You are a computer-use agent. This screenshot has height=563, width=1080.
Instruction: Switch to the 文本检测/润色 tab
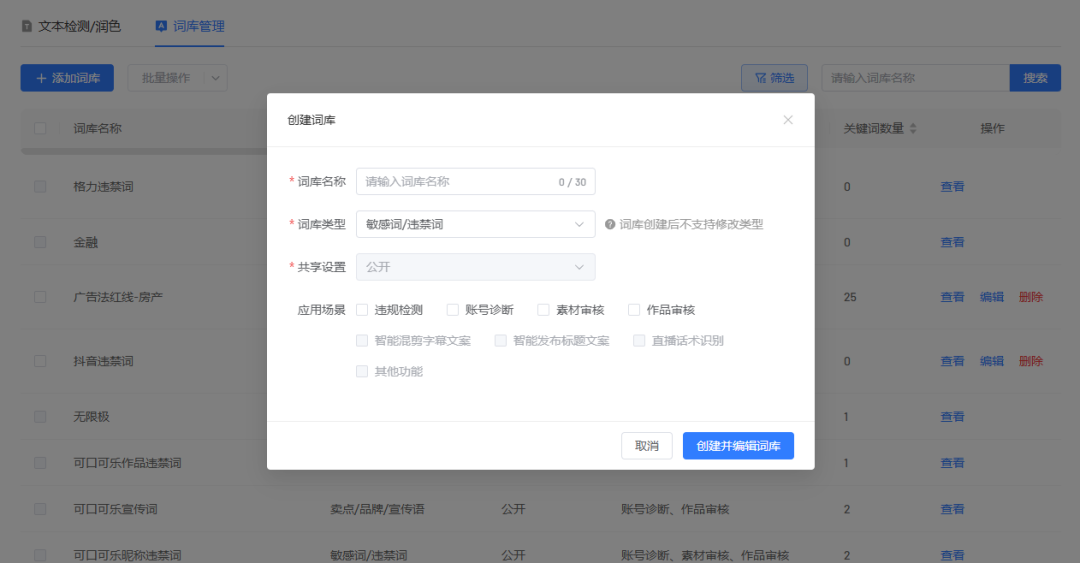pyautogui.click(x=71, y=26)
